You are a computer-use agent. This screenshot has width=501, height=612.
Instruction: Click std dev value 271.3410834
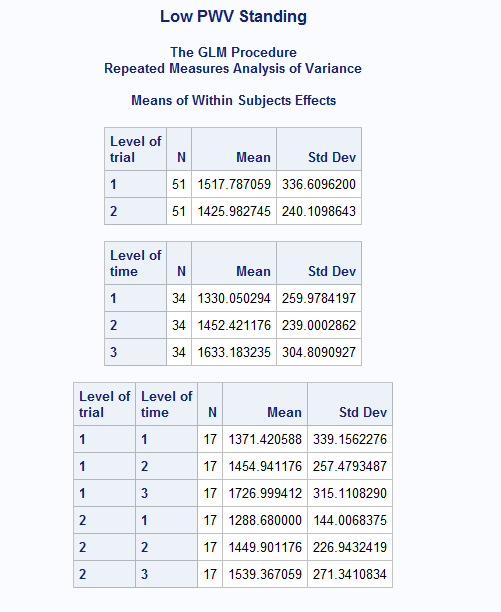point(350,574)
